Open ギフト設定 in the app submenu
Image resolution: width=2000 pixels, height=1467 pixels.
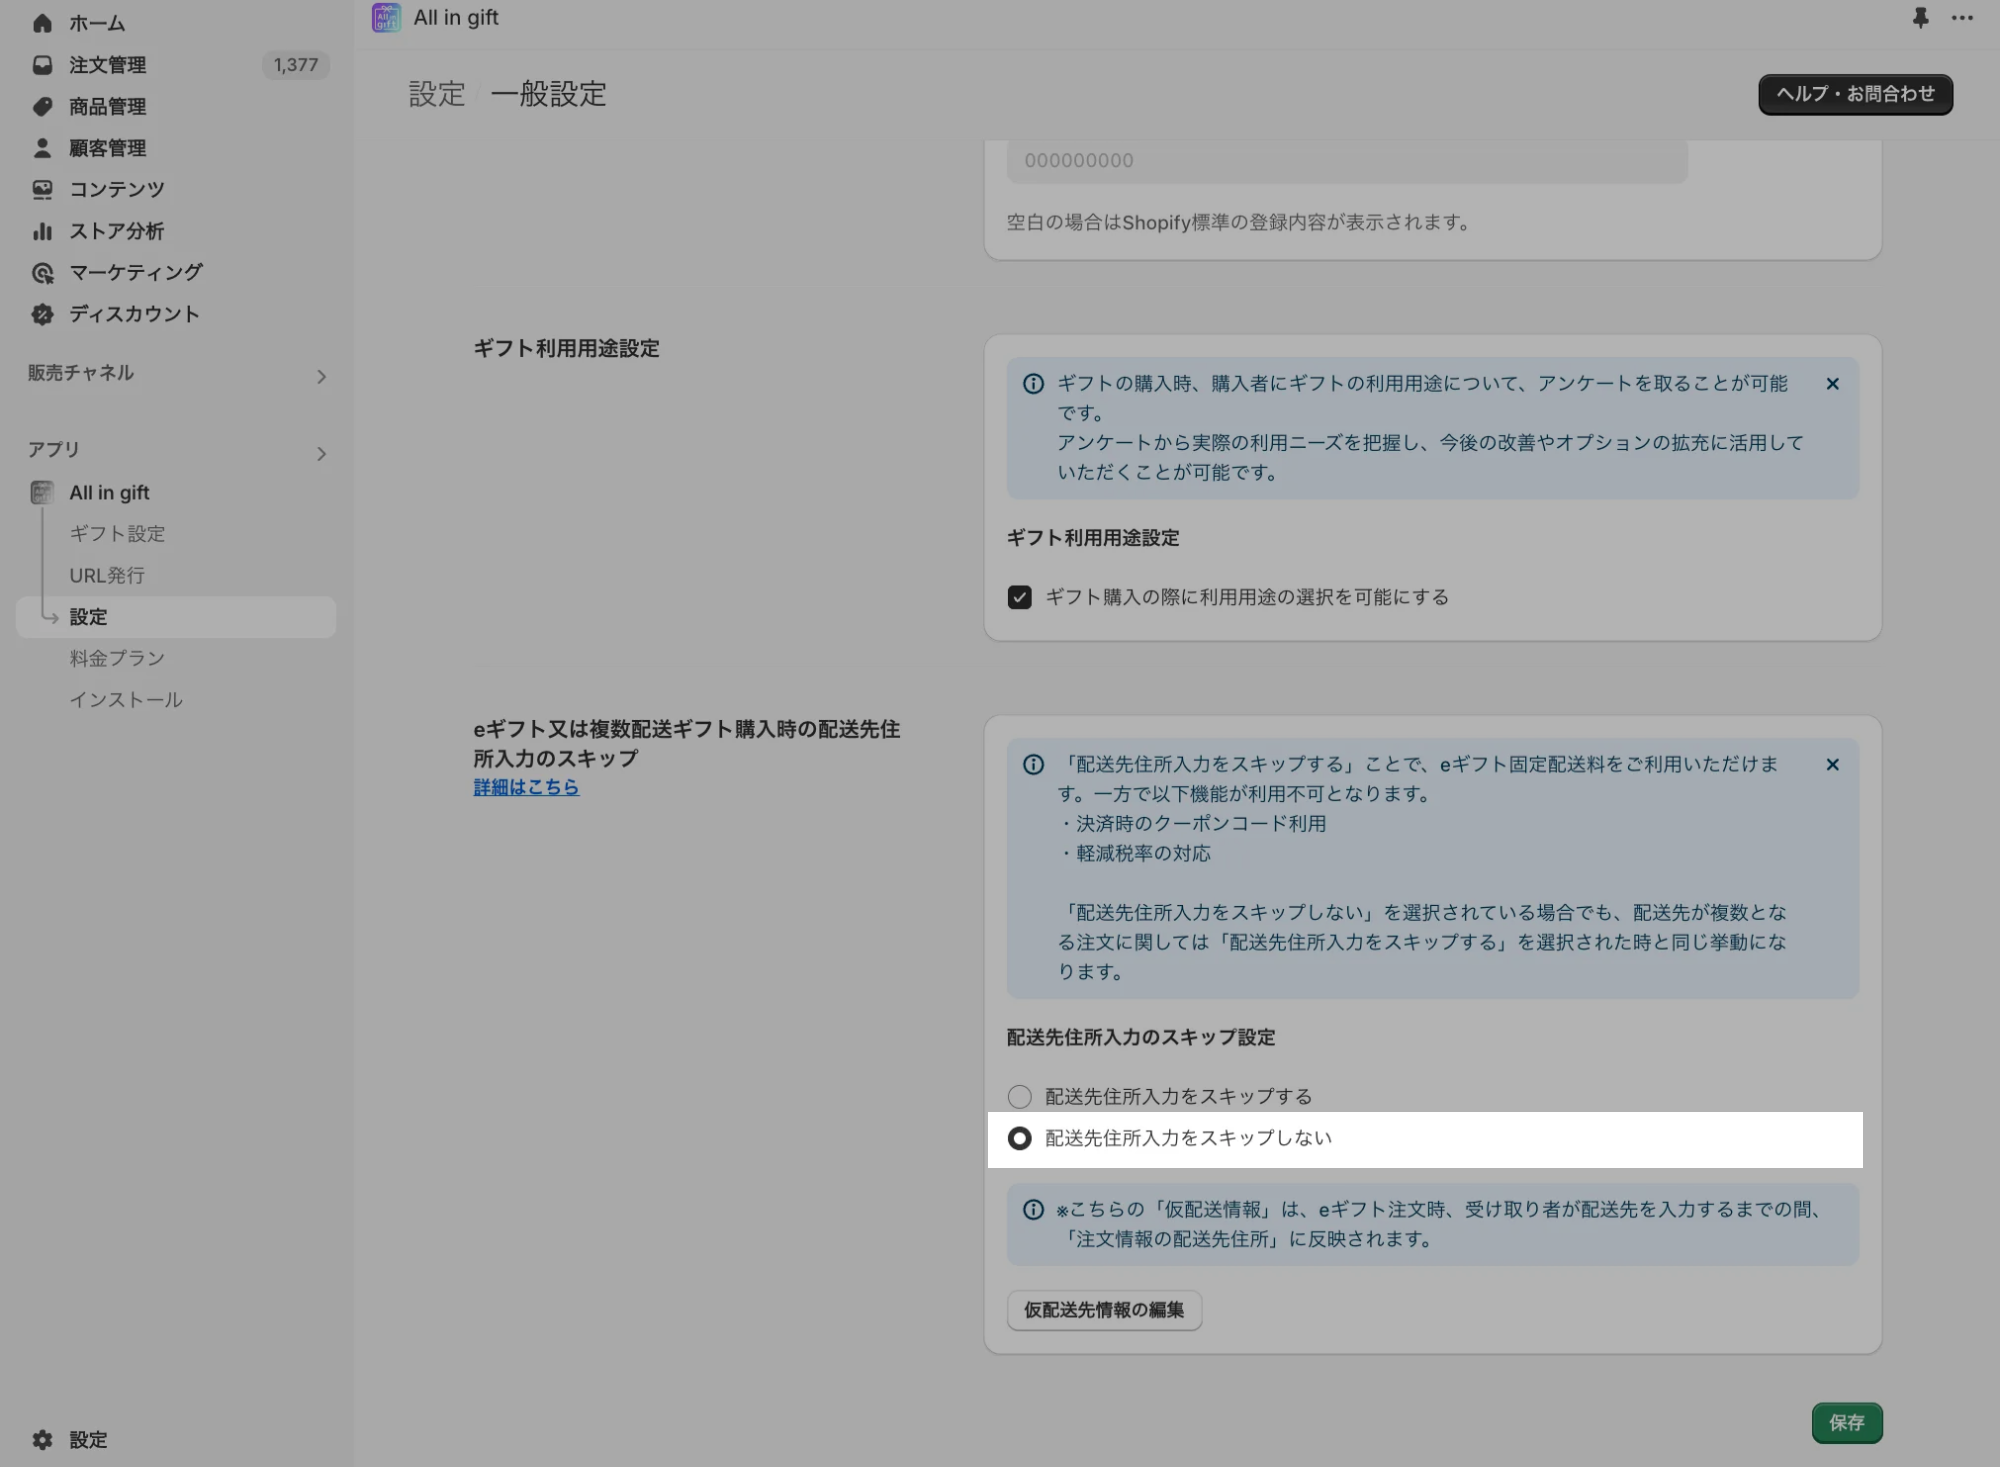tap(117, 534)
